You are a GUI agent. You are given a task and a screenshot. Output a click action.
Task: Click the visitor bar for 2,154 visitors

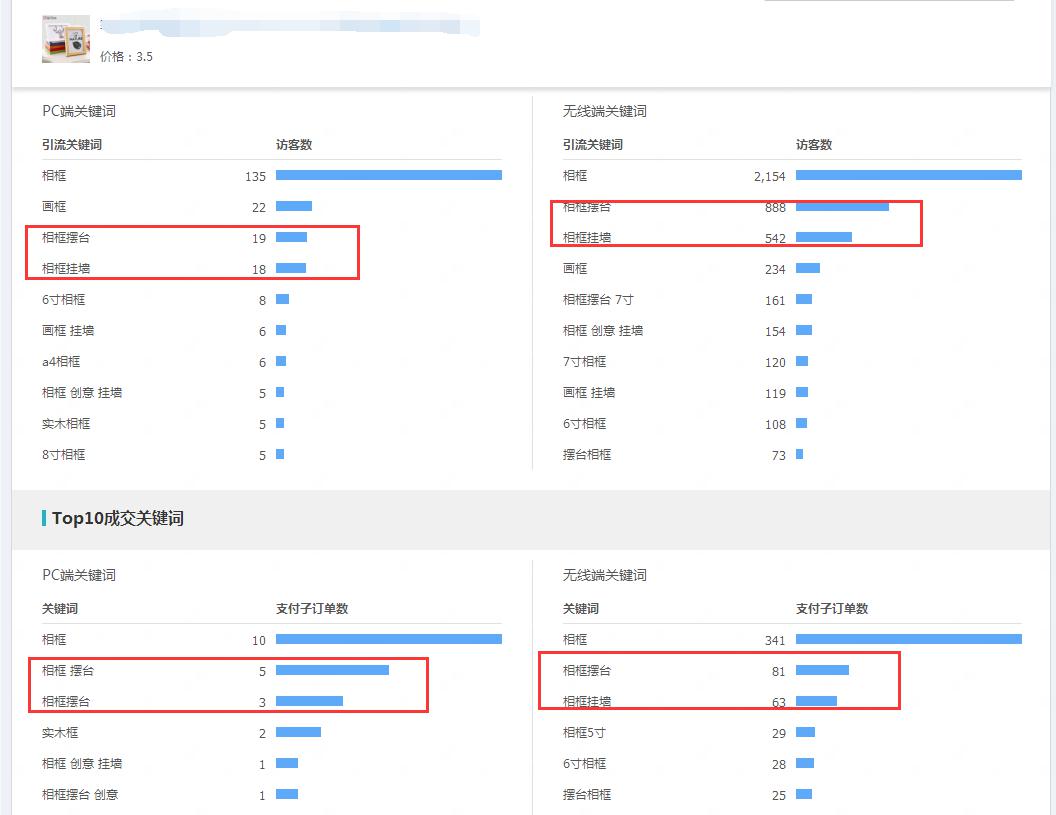908,175
